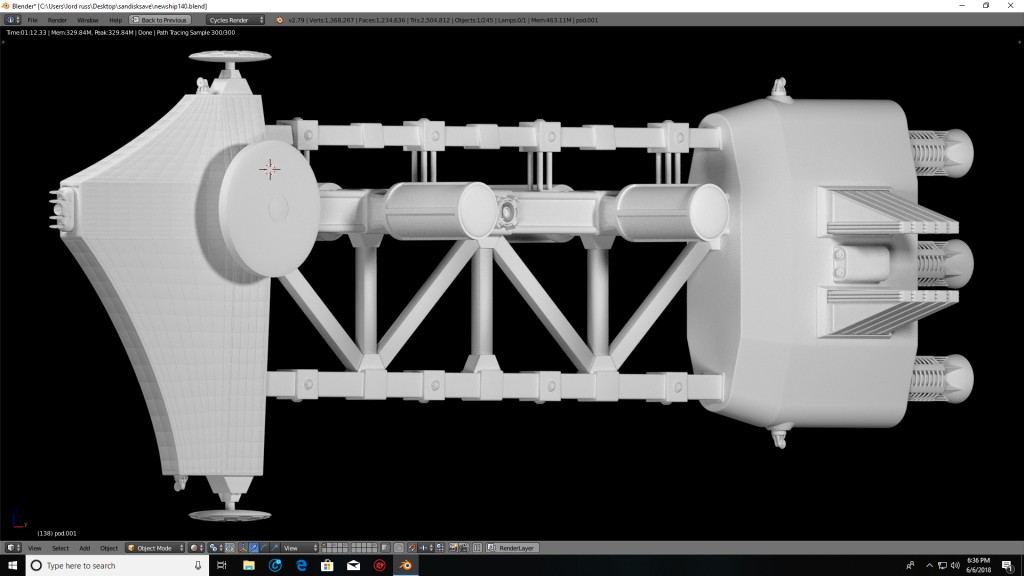Toggle lock camera and layers to scene
Screen dimensions: 1024x576
click(x=387, y=548)
